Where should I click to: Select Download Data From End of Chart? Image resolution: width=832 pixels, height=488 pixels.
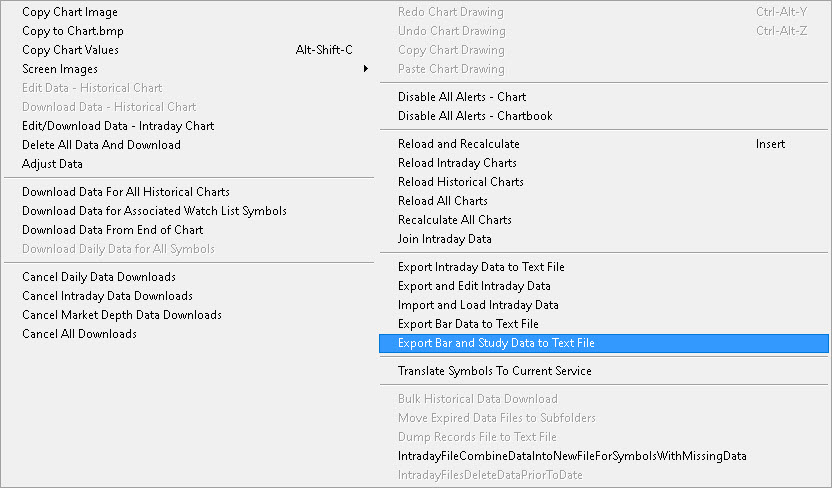click(113, 230)
